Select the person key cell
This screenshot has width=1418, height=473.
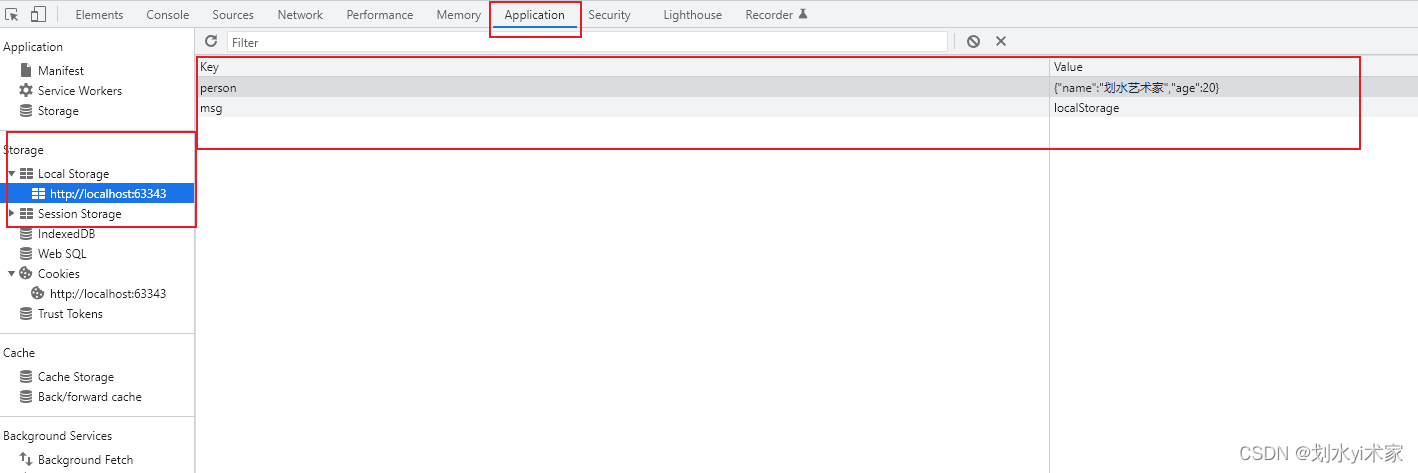pos(622,88)
